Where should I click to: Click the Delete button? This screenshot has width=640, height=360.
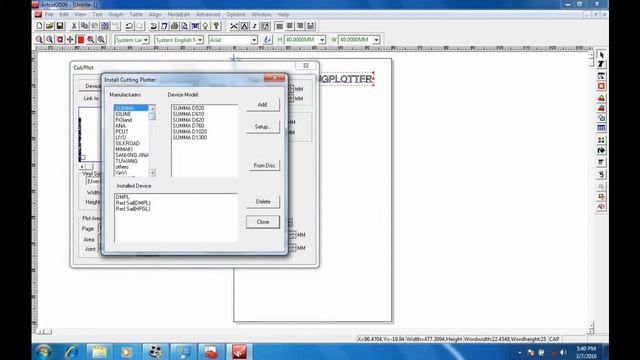point(263,202)
